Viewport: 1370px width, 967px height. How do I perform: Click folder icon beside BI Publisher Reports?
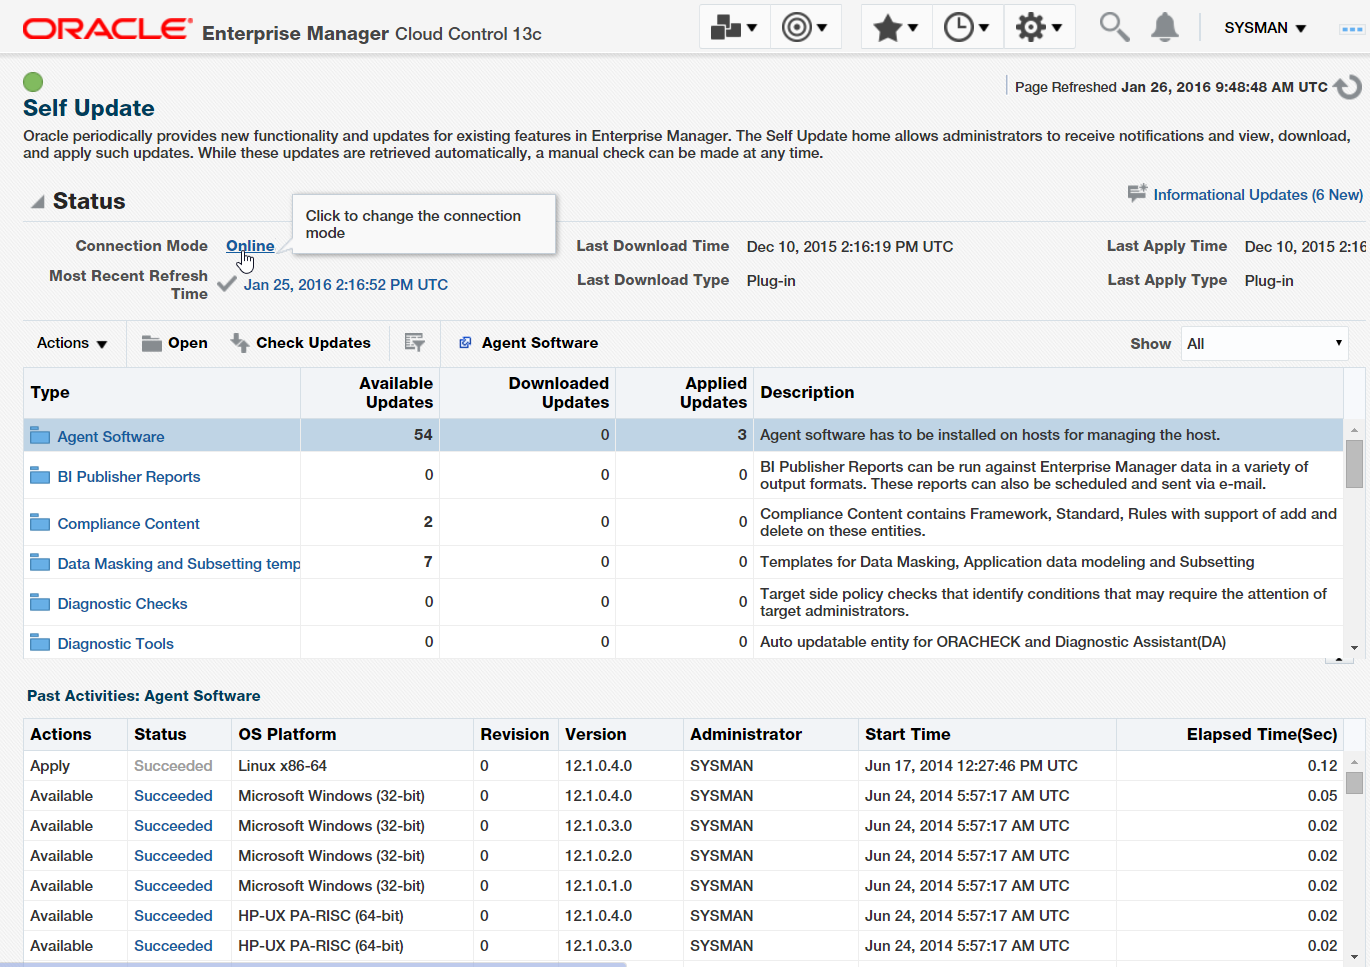click(40, 476)
